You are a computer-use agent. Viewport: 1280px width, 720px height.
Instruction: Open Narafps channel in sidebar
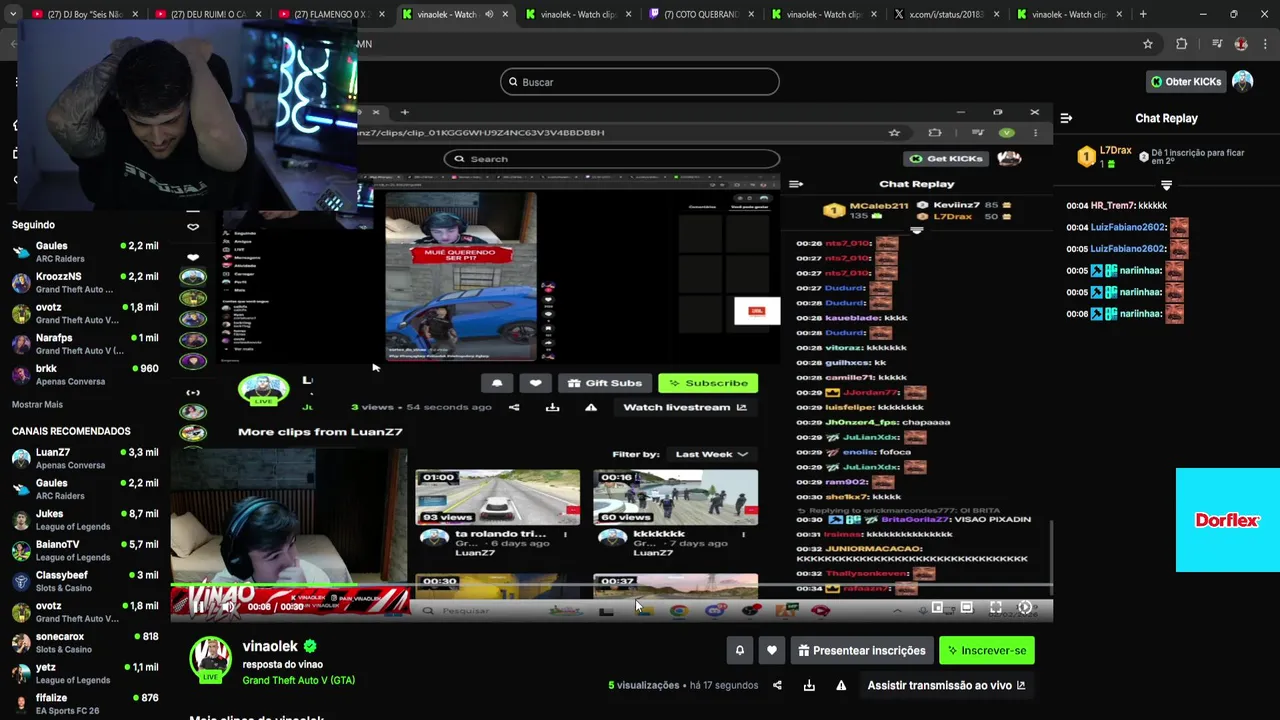tap(85, 344)
